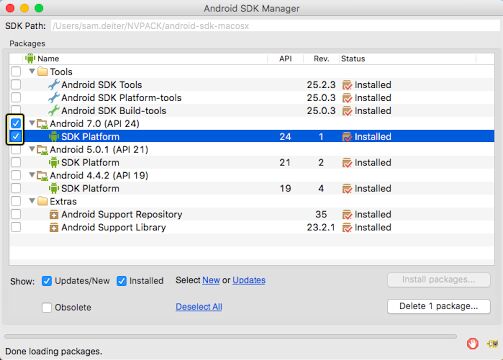Click the "Done loading packages." status text

(x=54, y=351)
